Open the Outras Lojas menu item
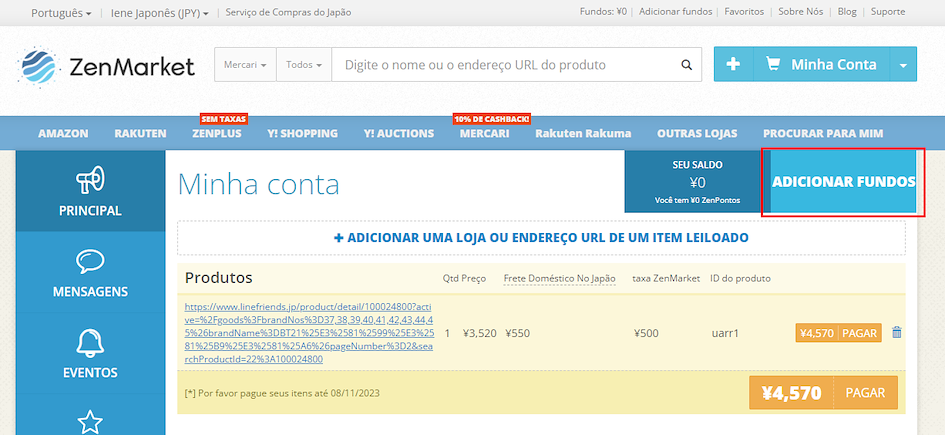 click(x=697, y=134)
